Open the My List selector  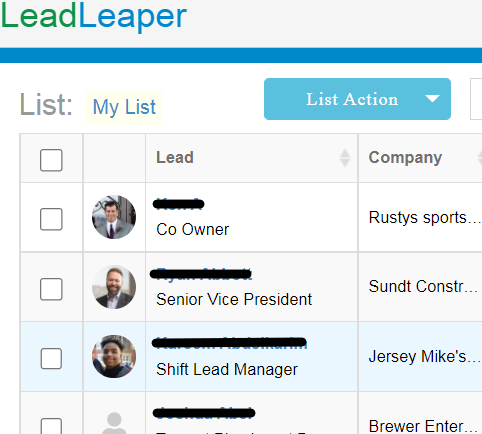pyautogui.click(x=124, y=107)
